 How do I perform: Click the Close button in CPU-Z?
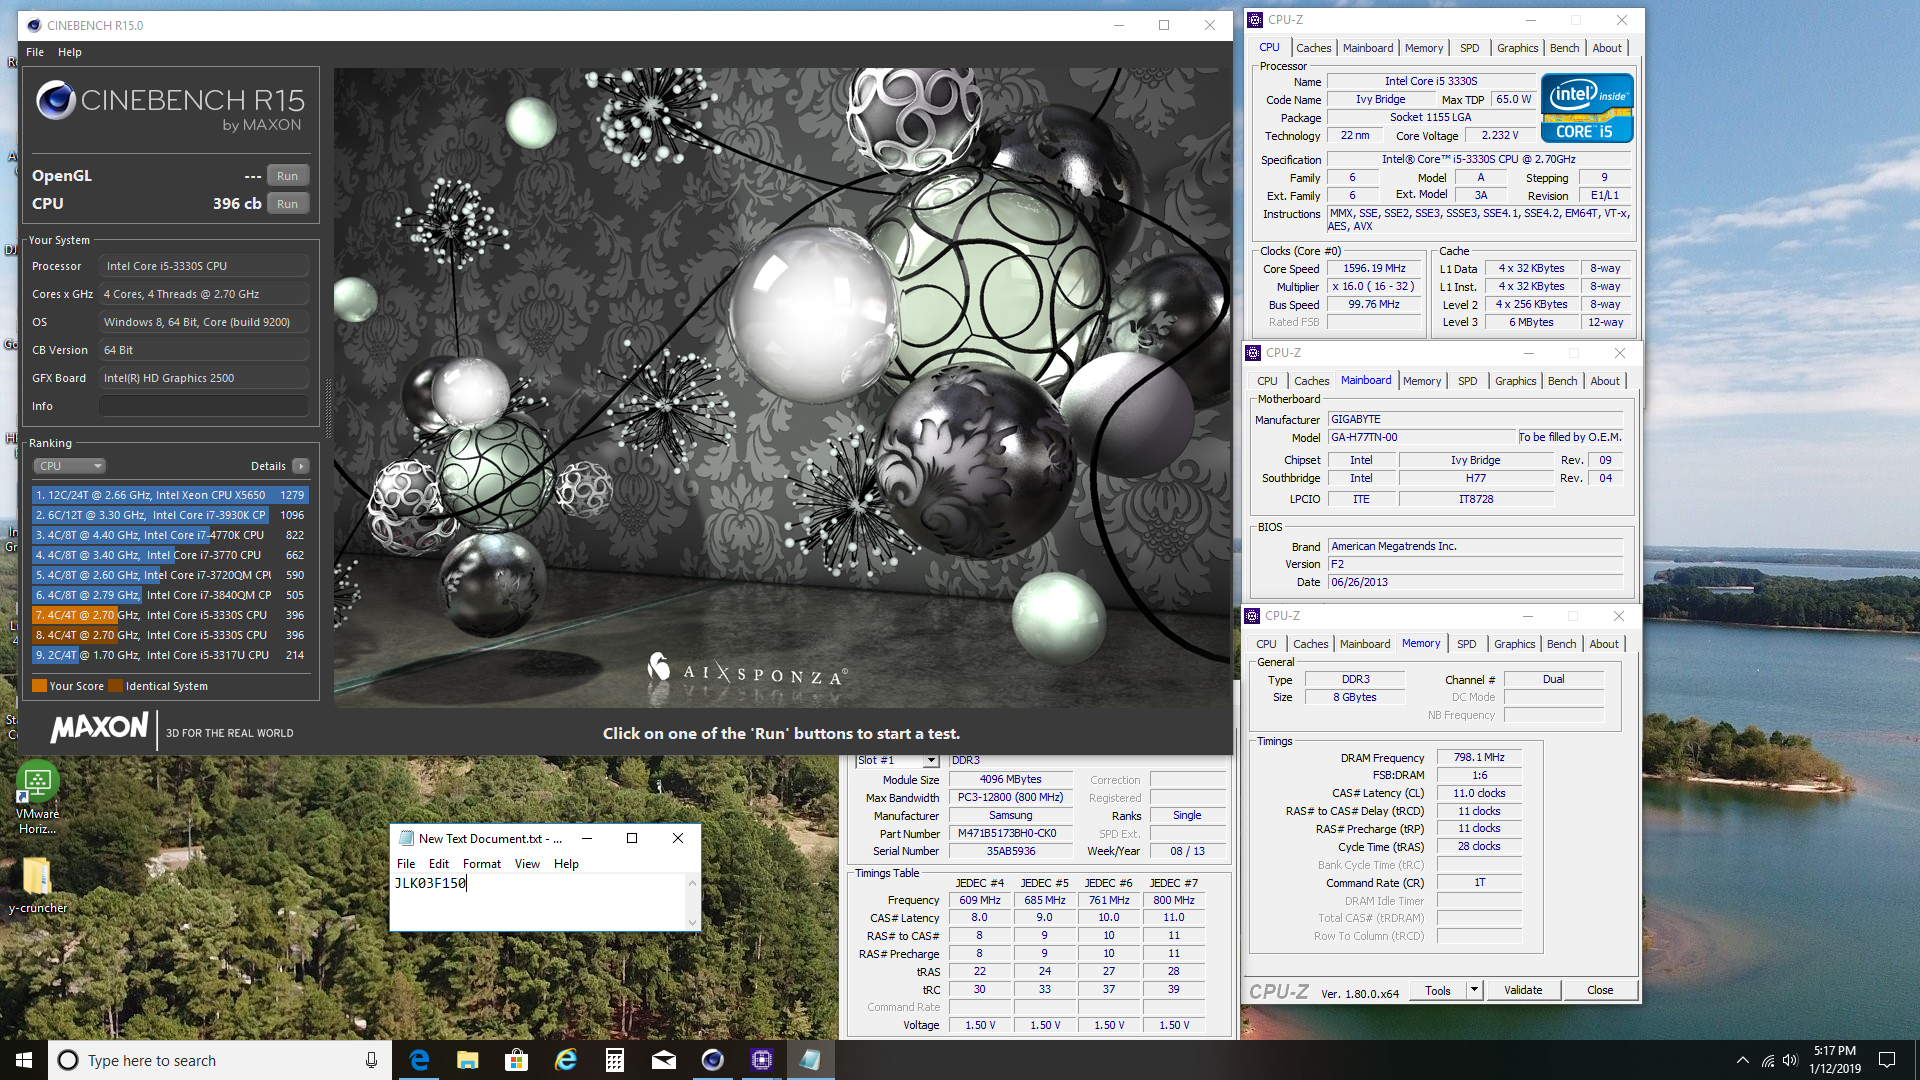coord(1600,990)
